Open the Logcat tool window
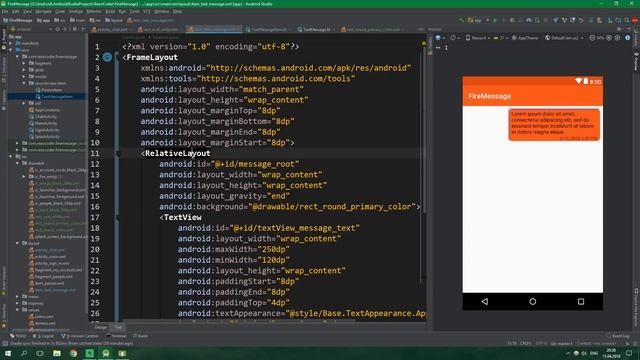Viewport: 640px width, 360px height. pos(43,336)
